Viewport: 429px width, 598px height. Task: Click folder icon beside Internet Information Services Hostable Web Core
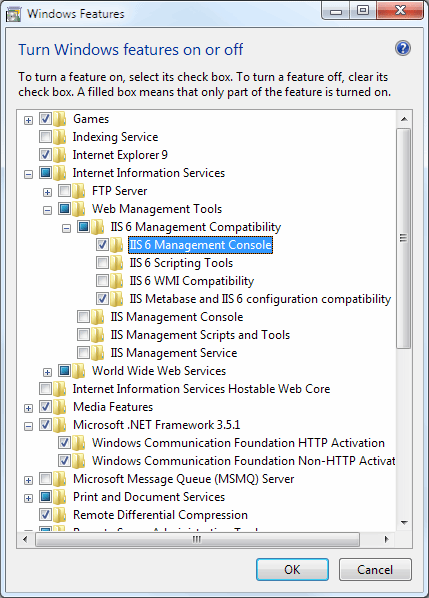(x=59, y=389)
